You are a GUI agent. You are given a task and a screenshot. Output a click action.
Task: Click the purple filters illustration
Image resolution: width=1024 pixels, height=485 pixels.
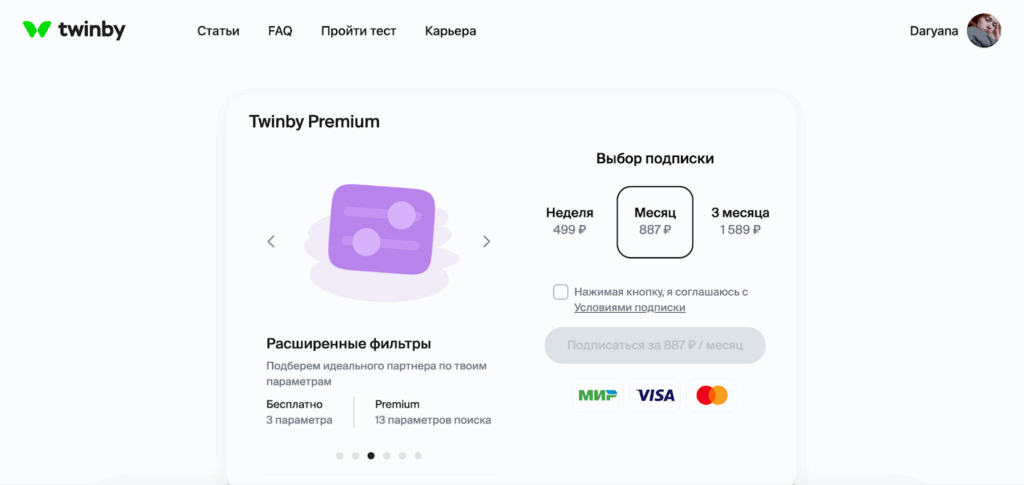(381, 229)
